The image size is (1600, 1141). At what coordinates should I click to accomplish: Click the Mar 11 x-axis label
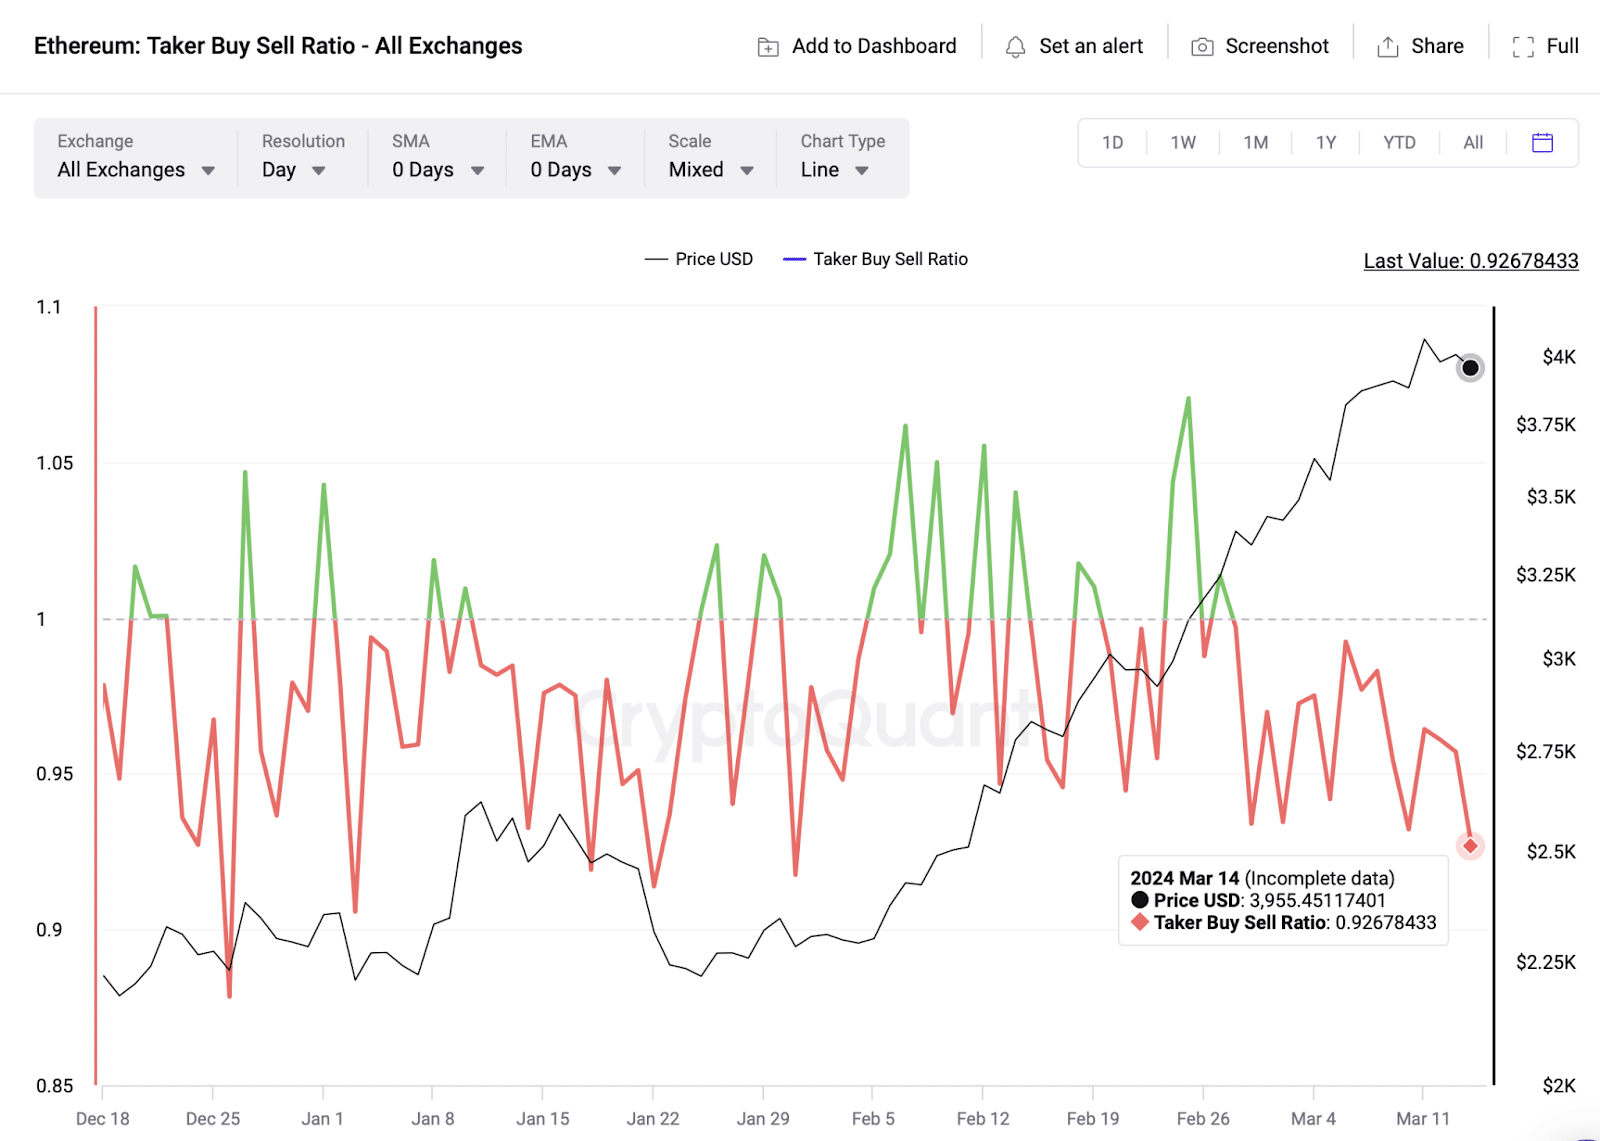pyautogui.click(x=1423, y=1118)
